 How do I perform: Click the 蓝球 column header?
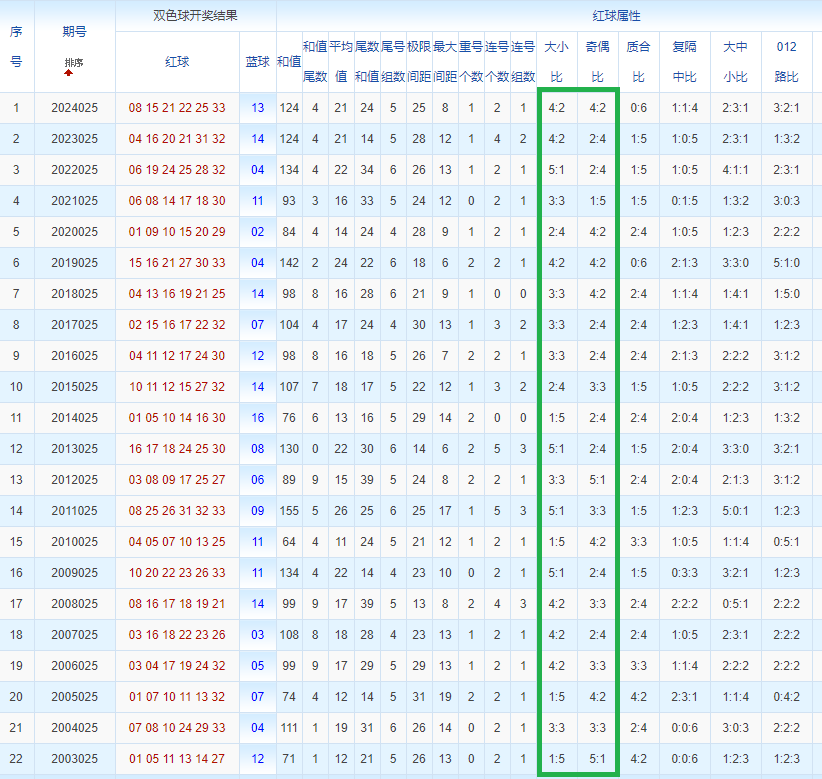258,61
